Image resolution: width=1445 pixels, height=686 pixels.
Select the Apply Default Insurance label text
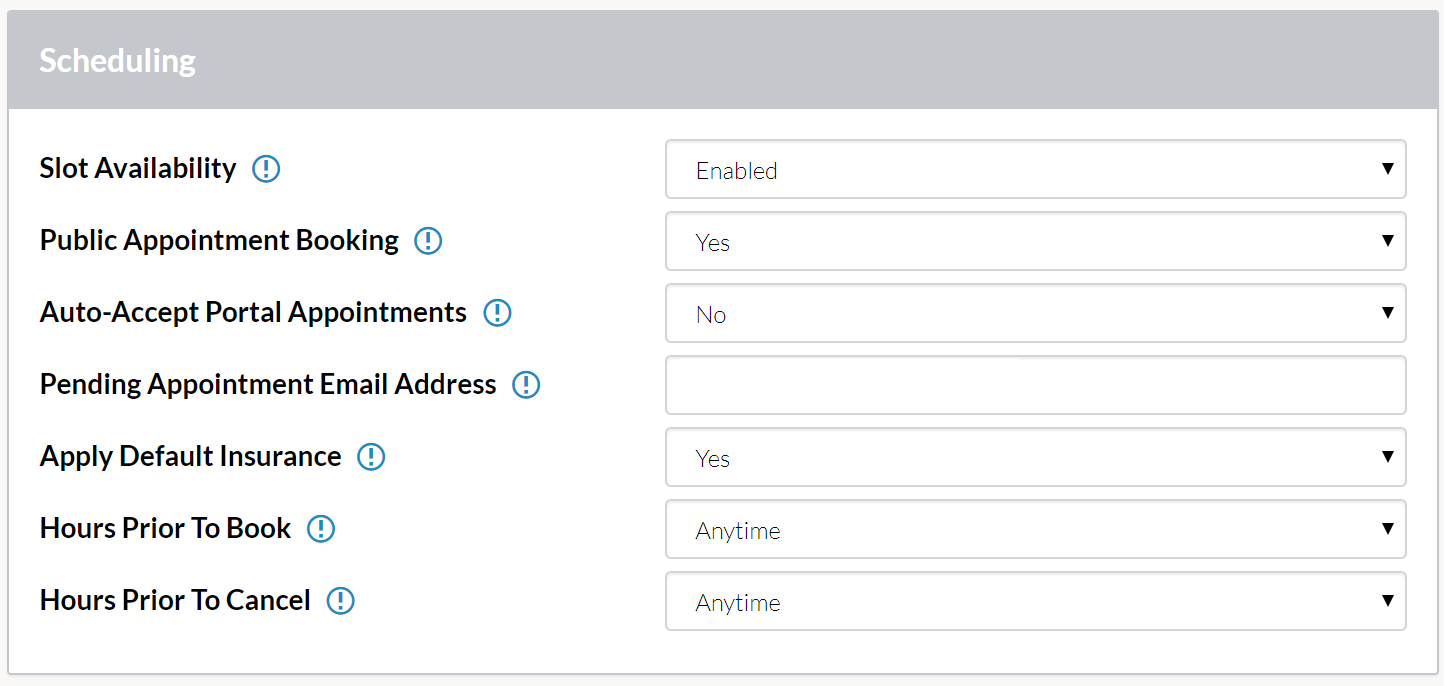click(x=191, y=456)
